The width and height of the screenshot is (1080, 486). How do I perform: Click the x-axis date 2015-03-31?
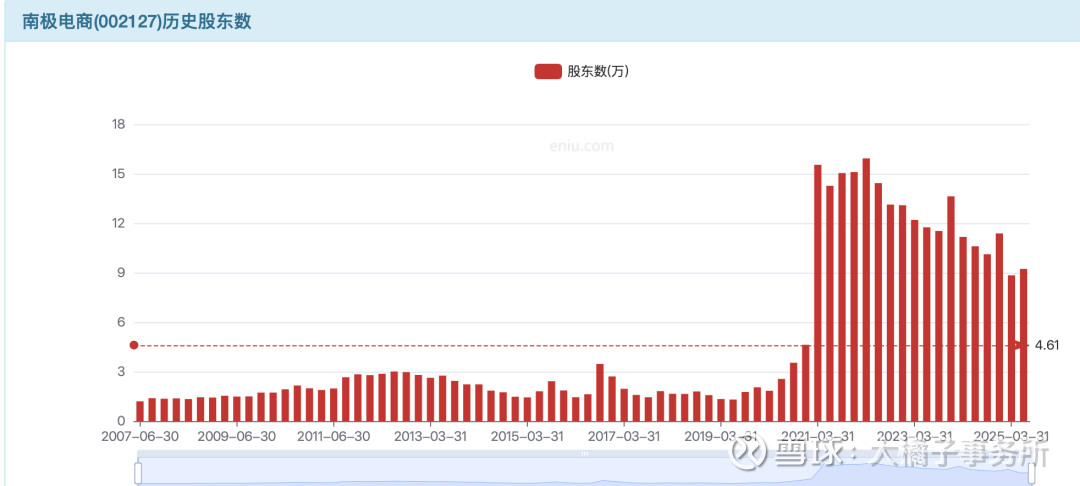528,436
